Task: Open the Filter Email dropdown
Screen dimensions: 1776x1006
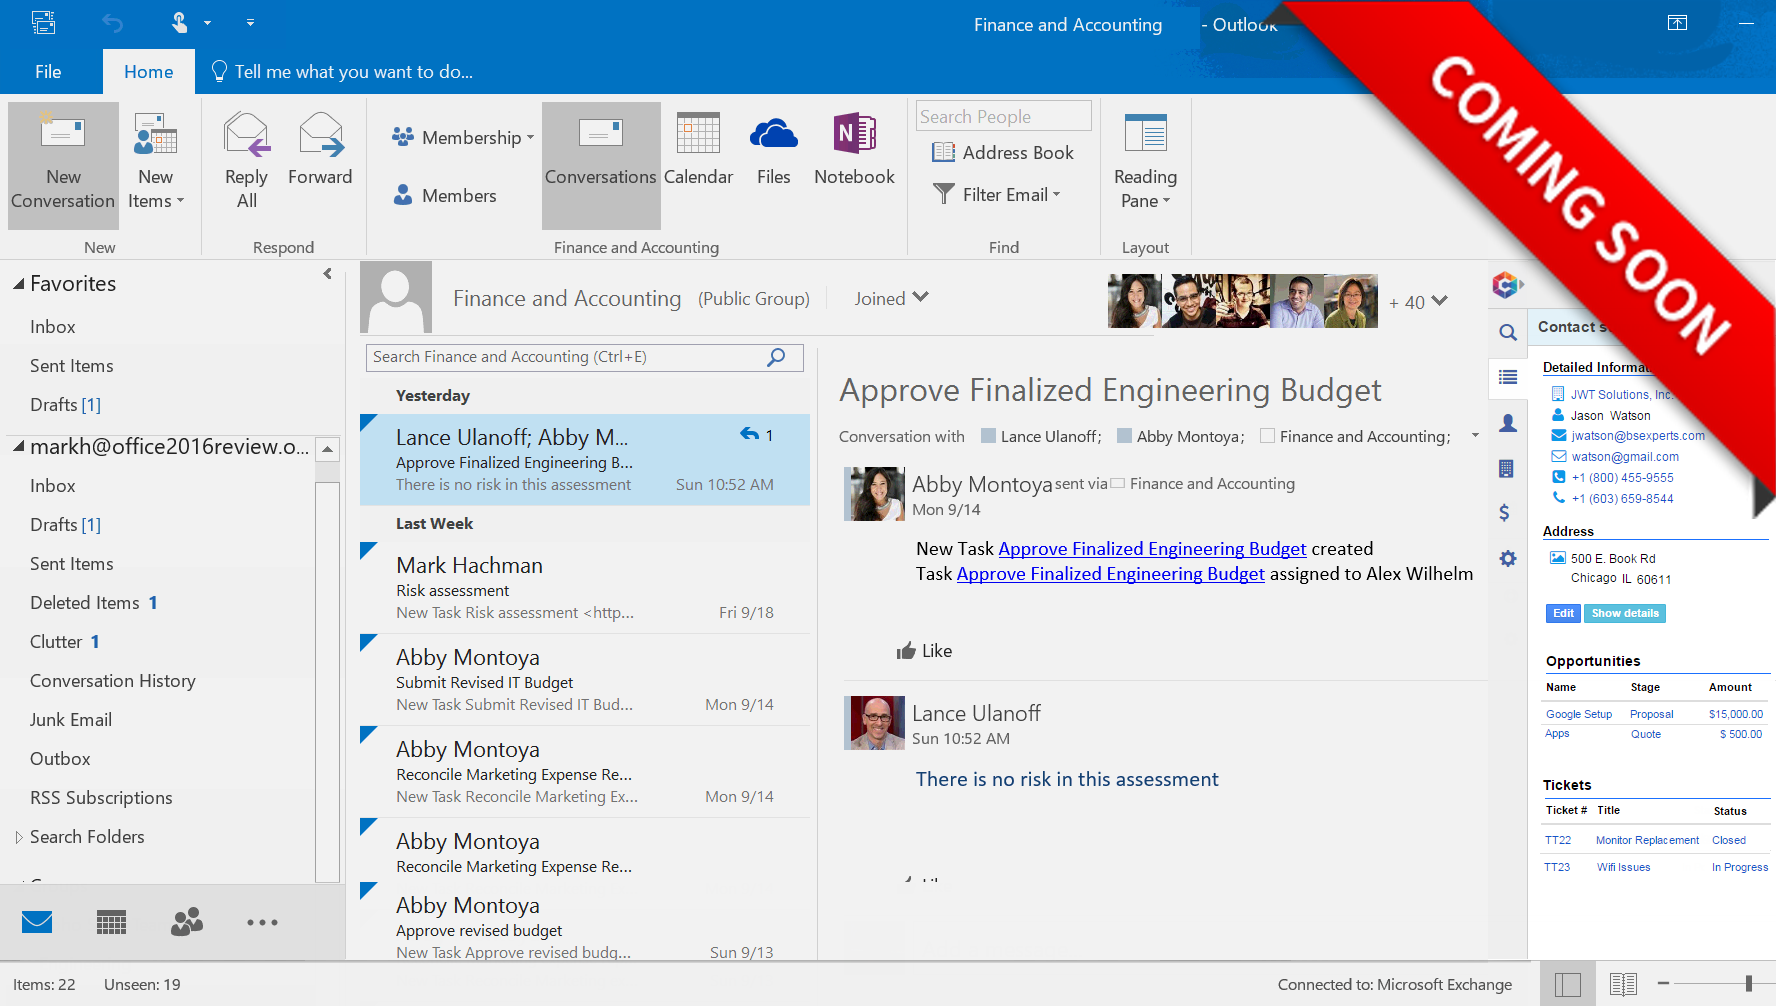Action: 996,194
